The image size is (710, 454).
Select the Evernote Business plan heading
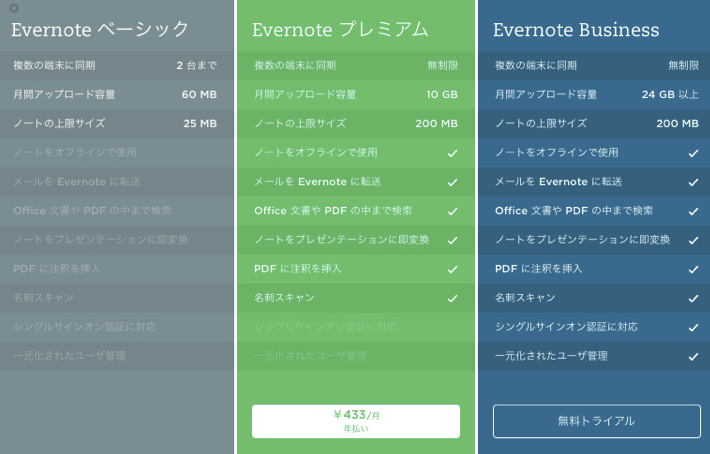576,30
